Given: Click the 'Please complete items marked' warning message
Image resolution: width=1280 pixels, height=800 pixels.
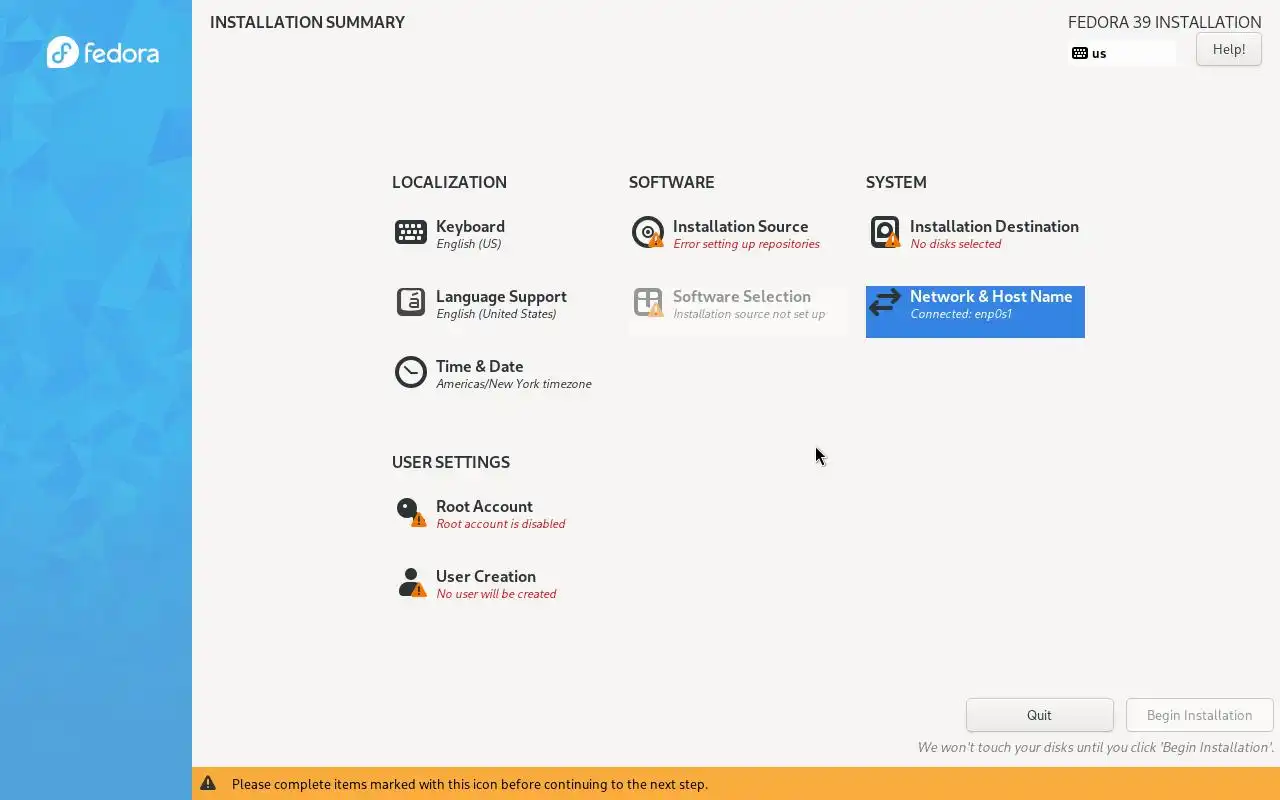Looking at the screenshot, I should (x=470, y=784).
